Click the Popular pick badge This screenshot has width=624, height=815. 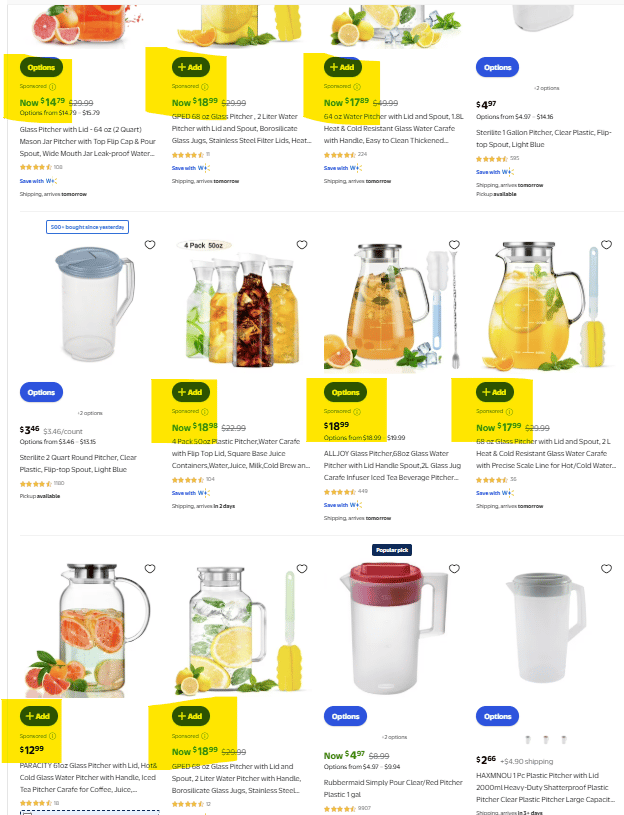click(x=392, y=550)
